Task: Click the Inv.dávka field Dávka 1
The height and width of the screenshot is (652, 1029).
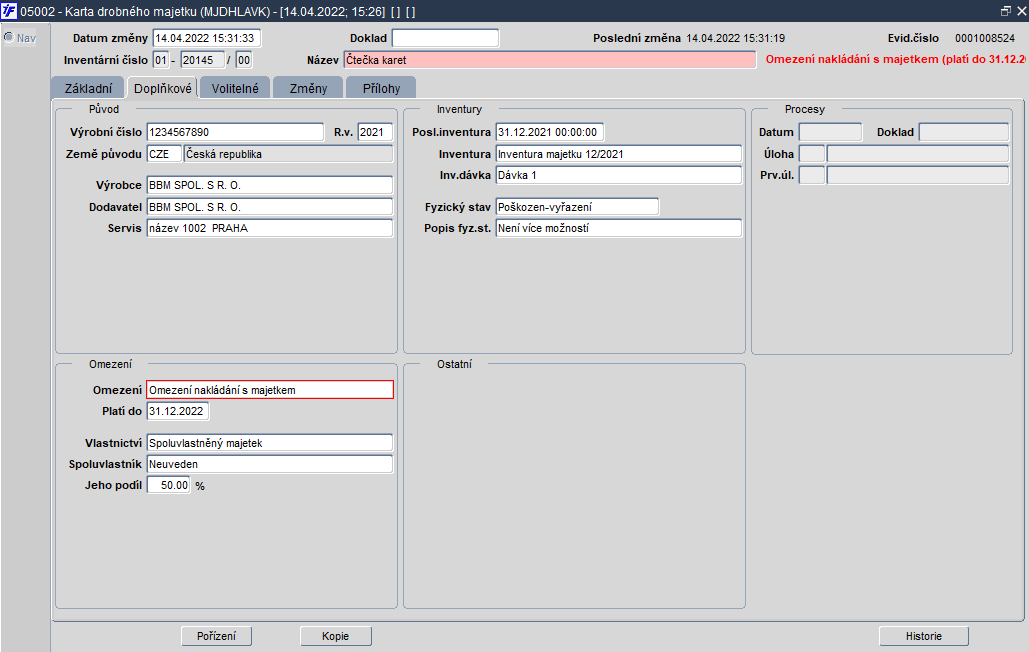Action: (x=619, y=175)
